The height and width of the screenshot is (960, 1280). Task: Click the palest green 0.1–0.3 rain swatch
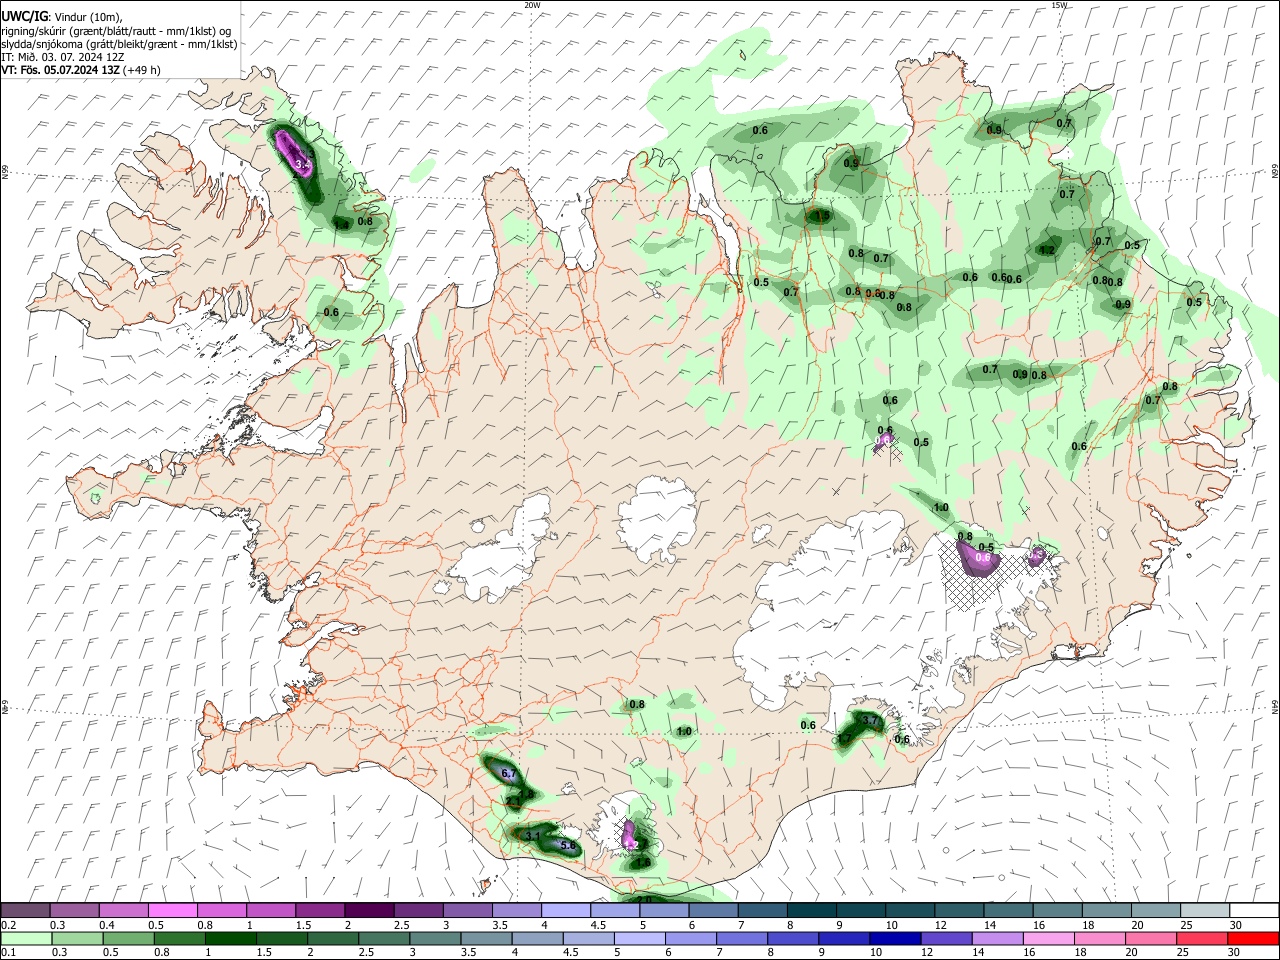click(25, 938)
